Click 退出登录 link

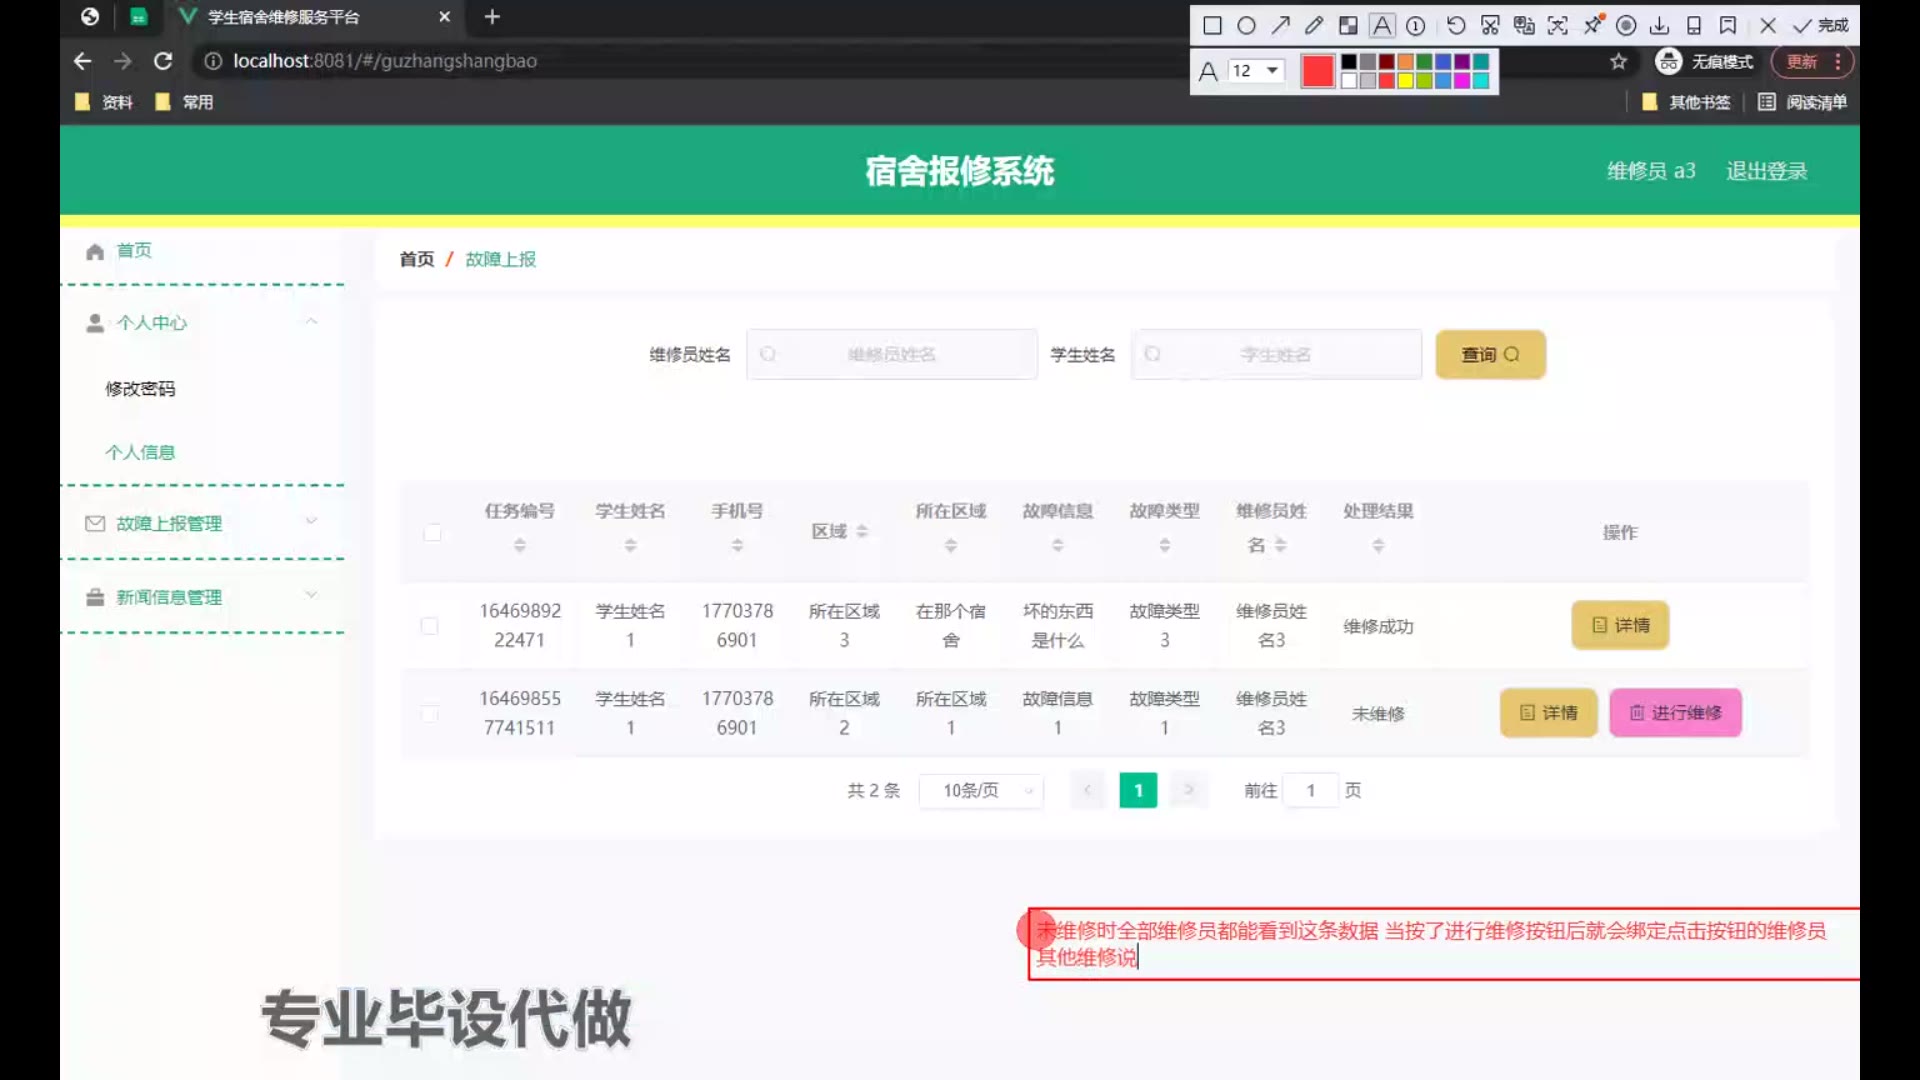click(x=1766, y=171)
